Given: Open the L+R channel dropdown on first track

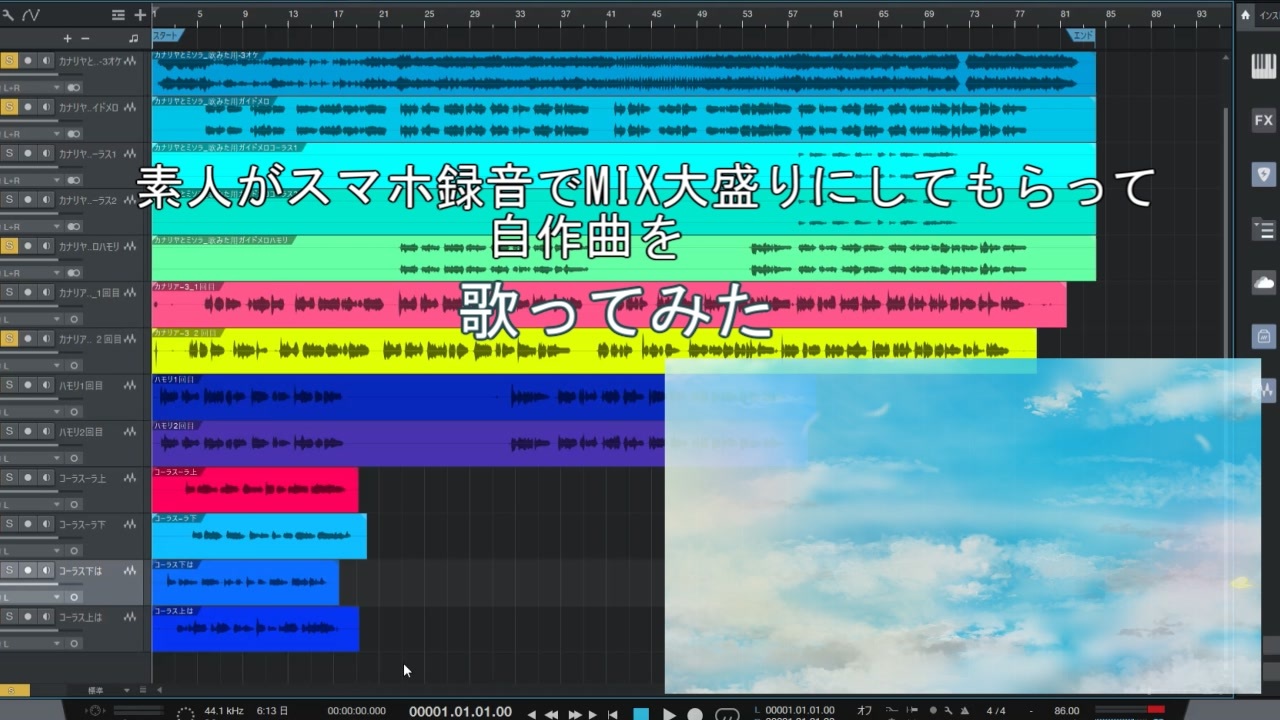Looking at the screenshot, I should click(31, 87).
